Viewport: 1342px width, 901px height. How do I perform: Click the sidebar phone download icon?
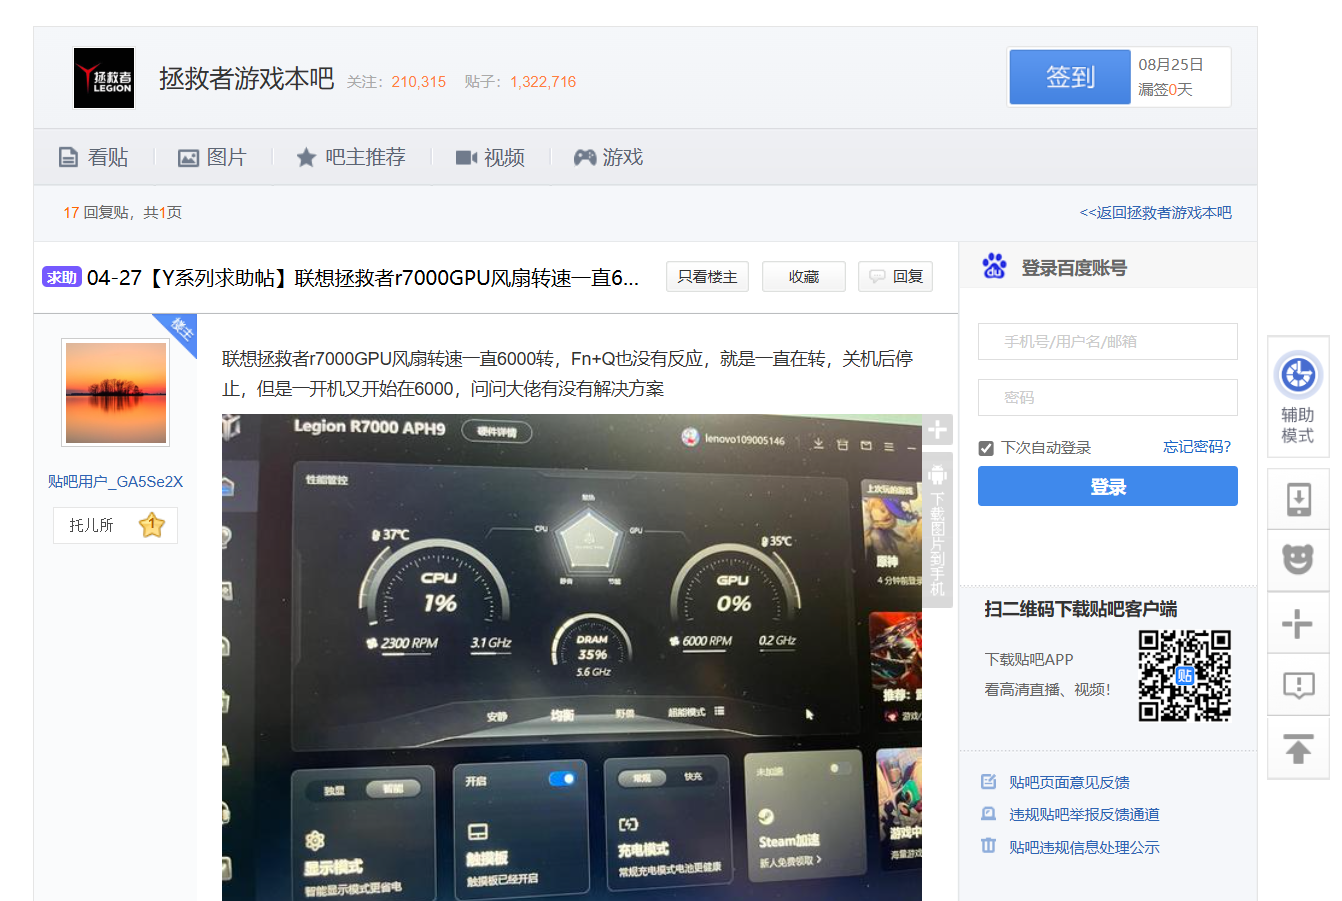tap(1298, 498)
